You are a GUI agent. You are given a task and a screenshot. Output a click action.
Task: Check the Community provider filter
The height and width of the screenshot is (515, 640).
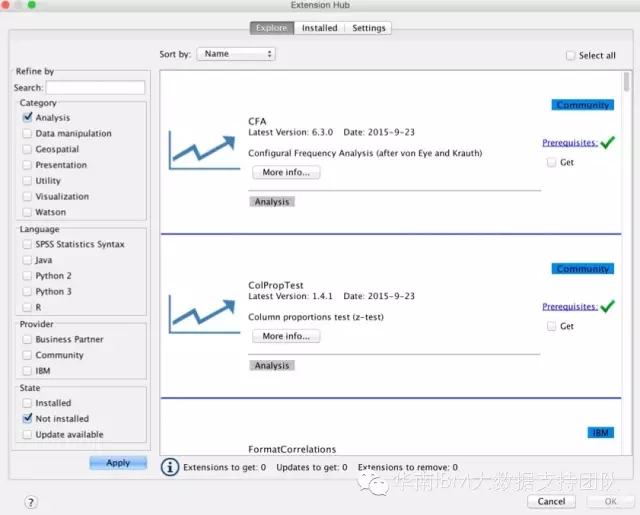pos(27,355)
